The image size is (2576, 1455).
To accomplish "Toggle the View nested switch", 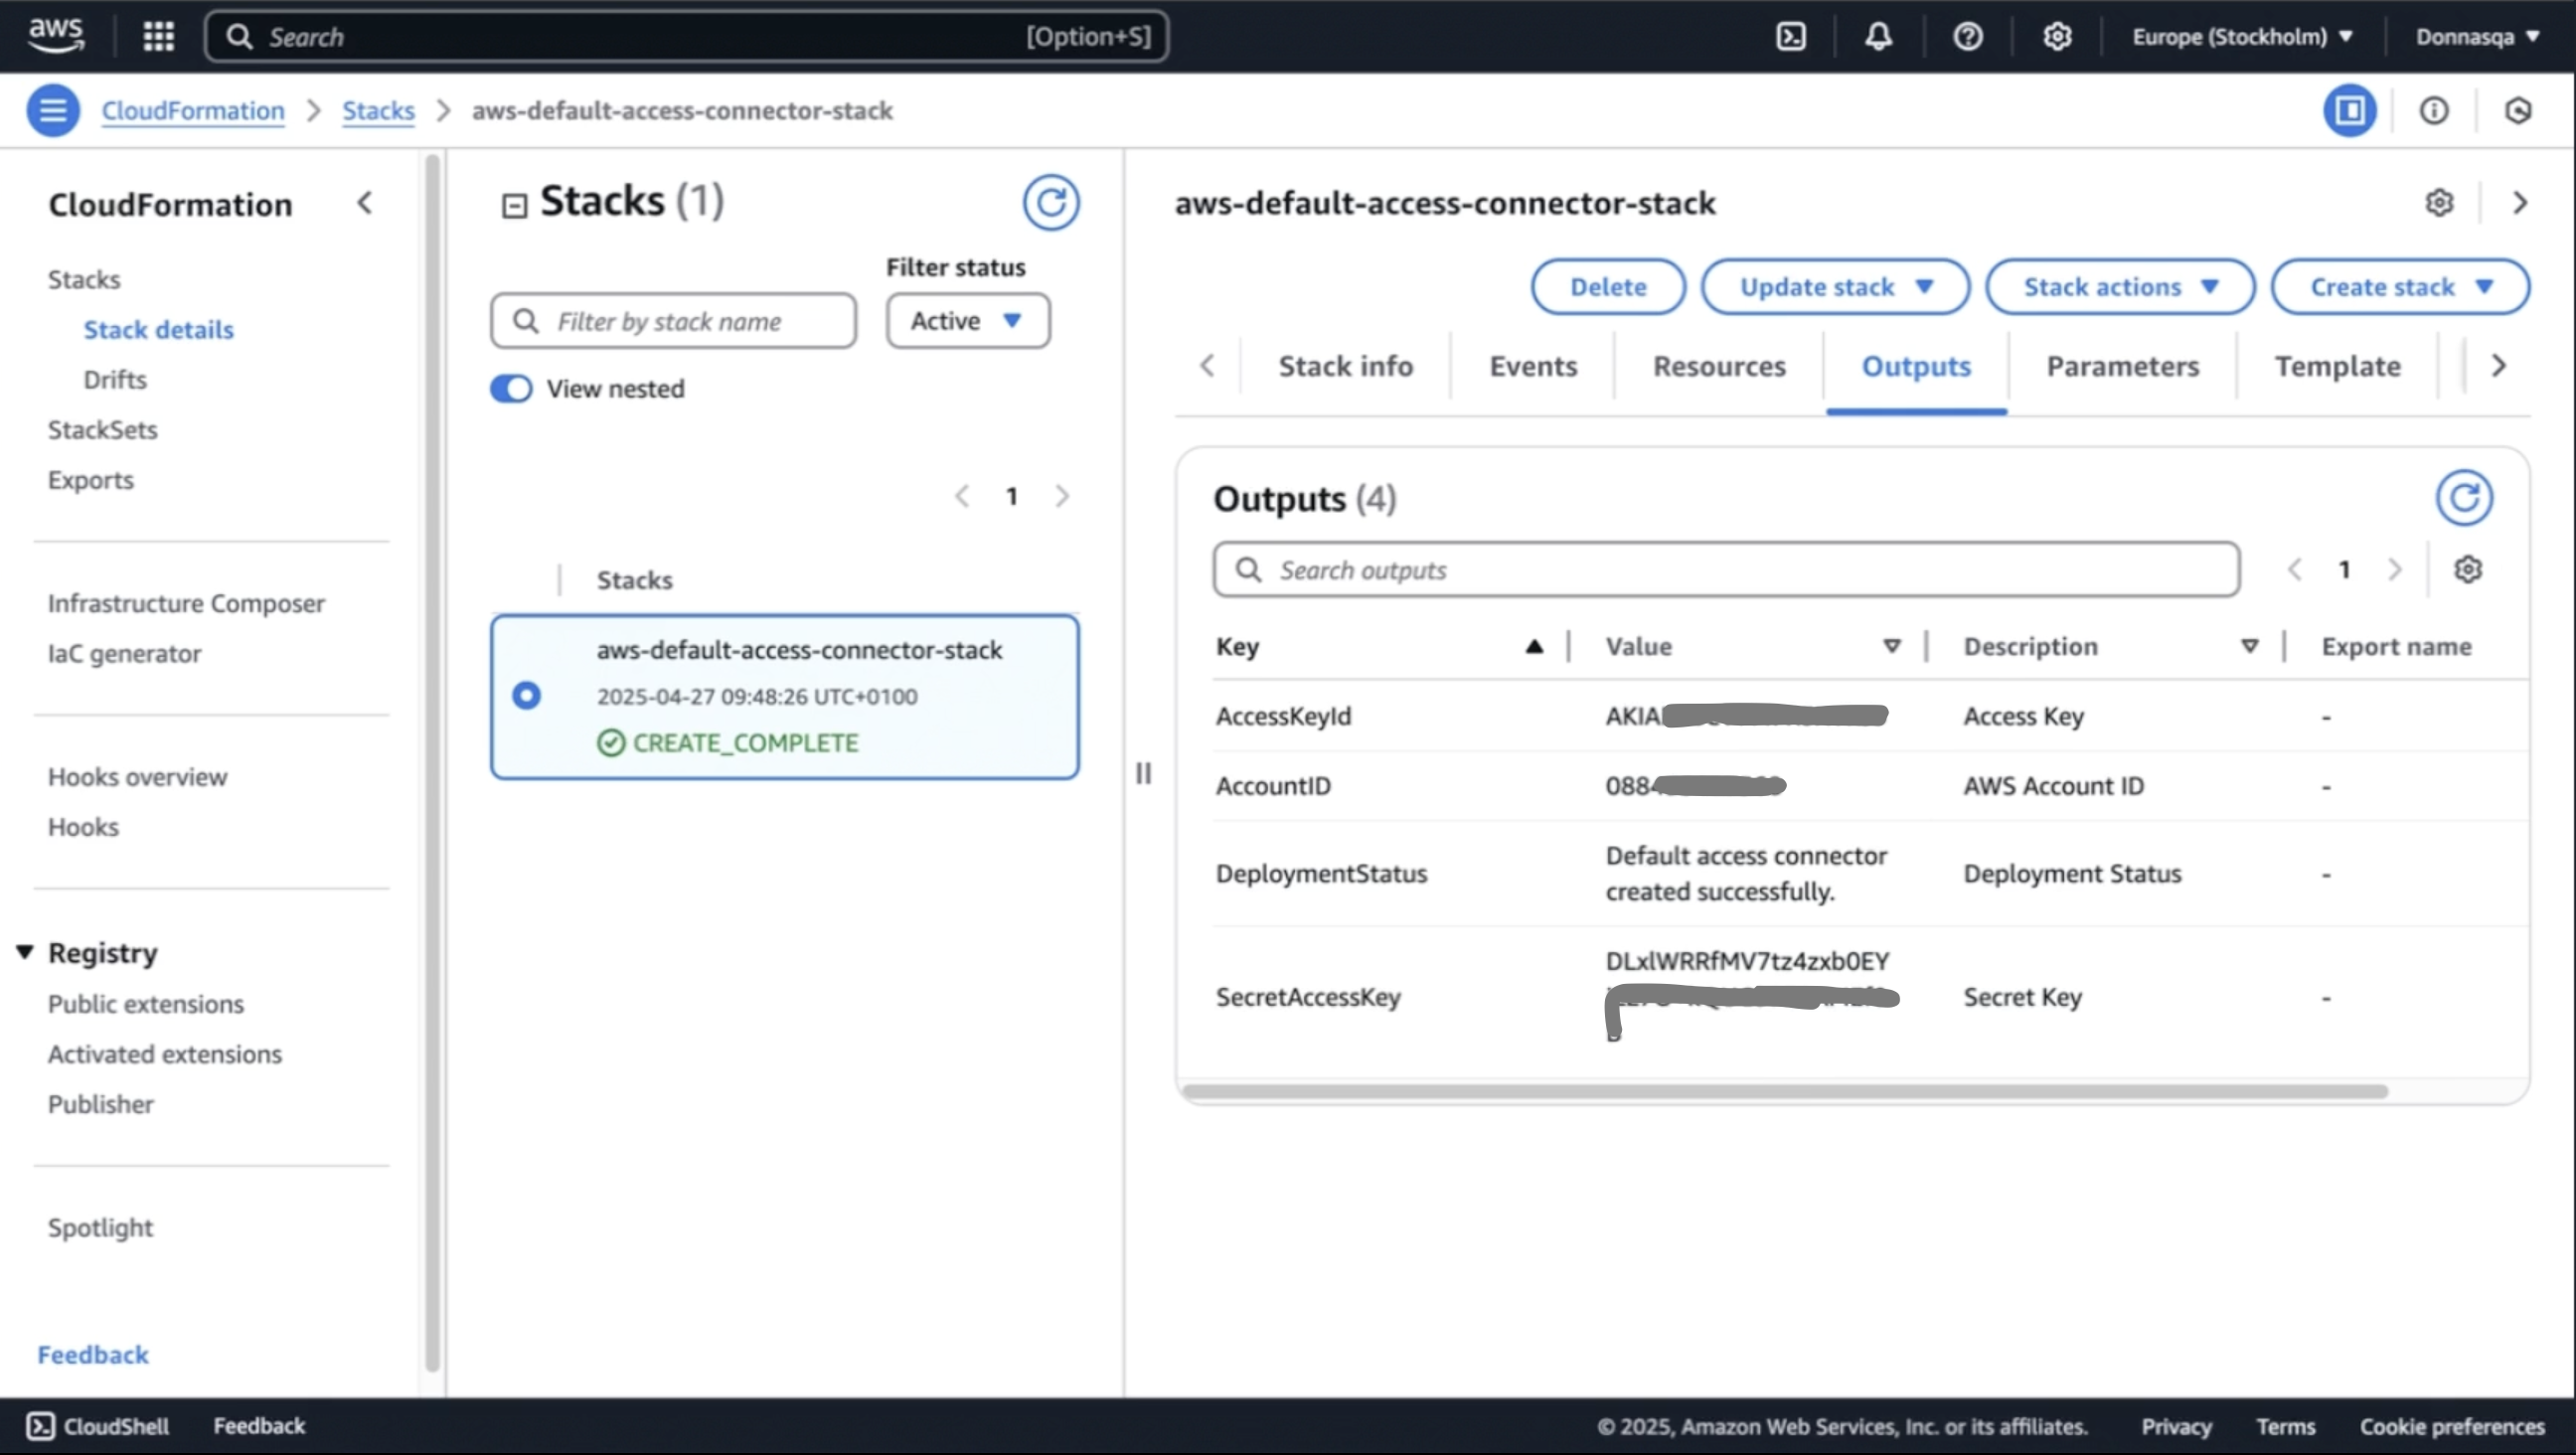I will [511, 389].
